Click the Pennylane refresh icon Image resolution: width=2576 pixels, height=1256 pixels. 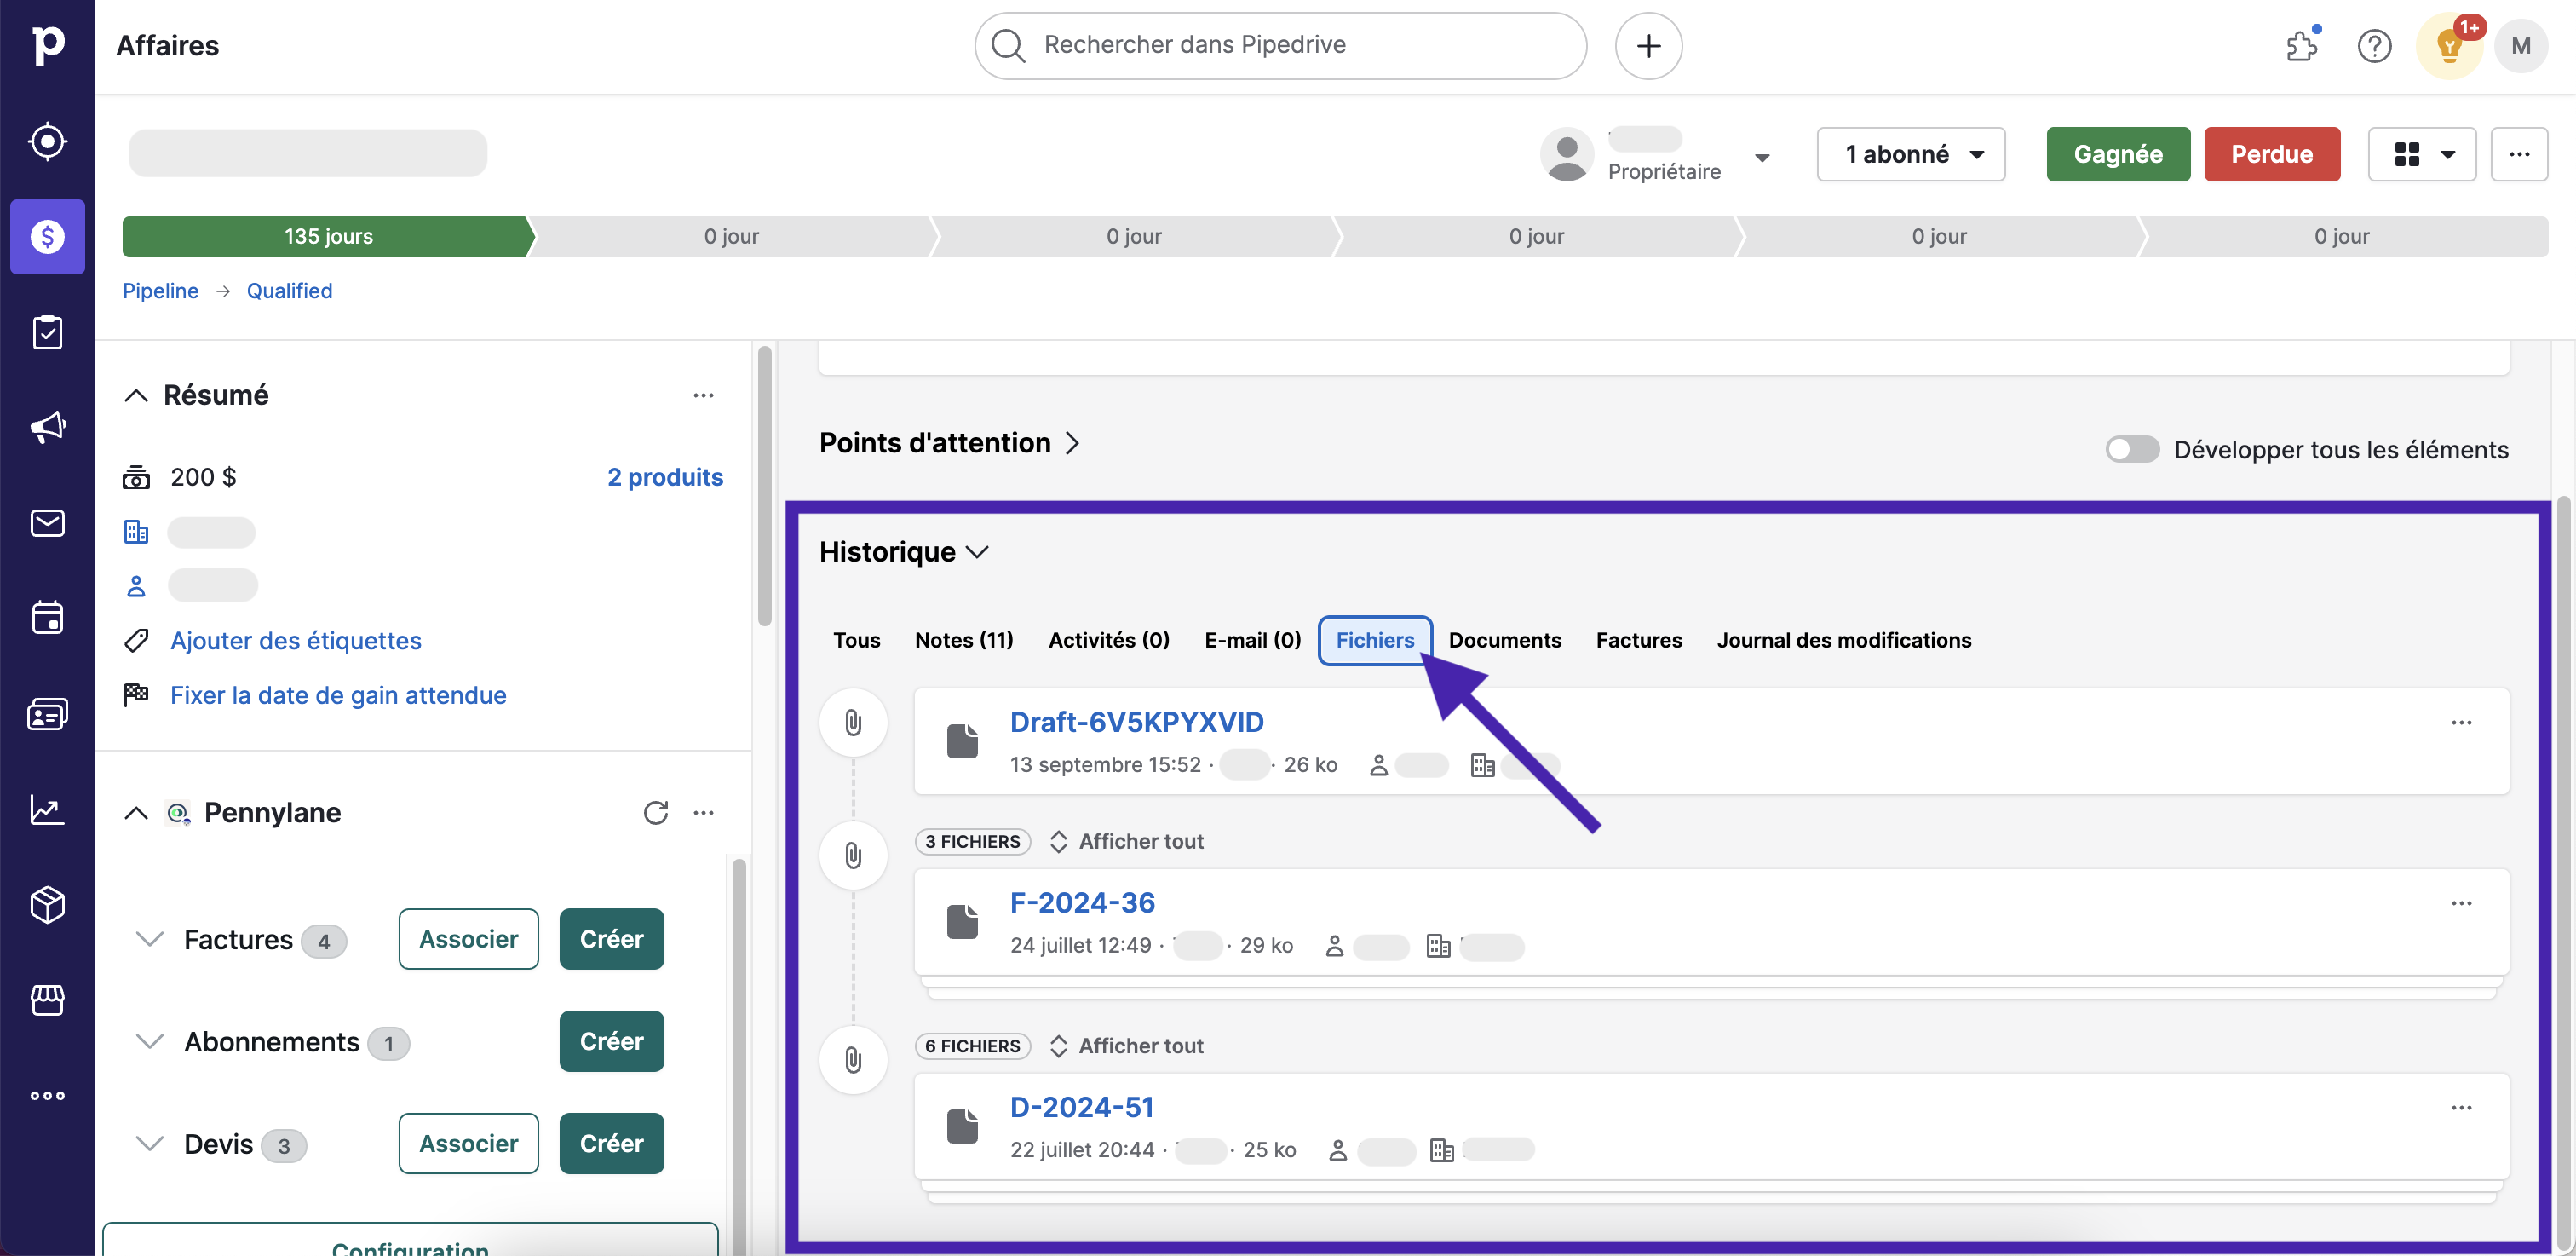click(655, 813)
